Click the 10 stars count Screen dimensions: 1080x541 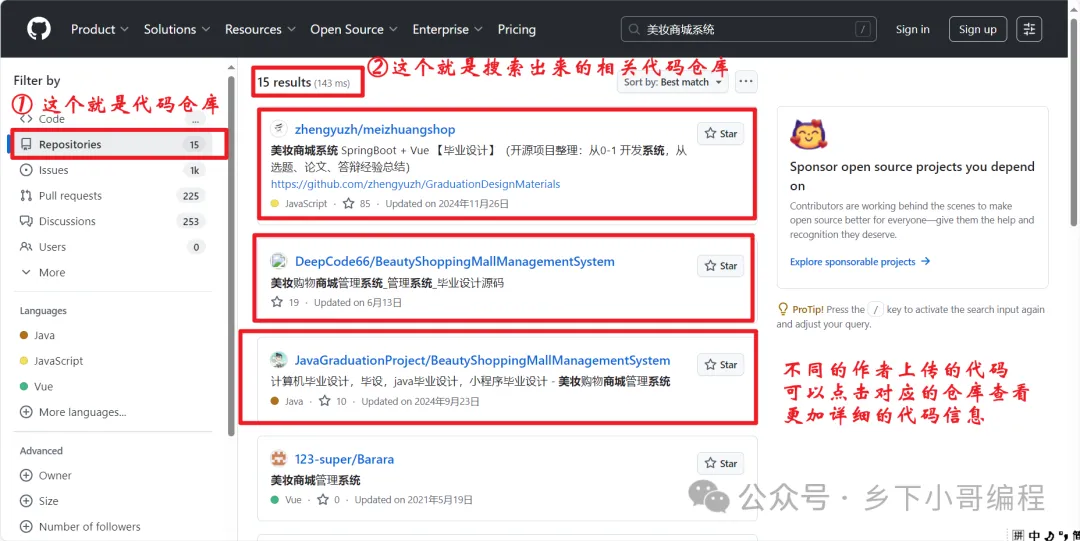click(333, 401)
